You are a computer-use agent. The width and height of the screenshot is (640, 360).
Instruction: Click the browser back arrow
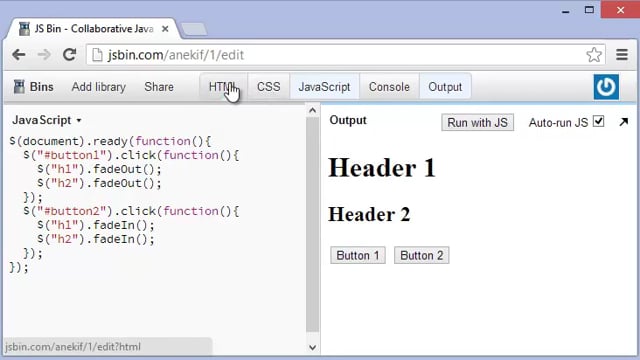coord(19,55)
